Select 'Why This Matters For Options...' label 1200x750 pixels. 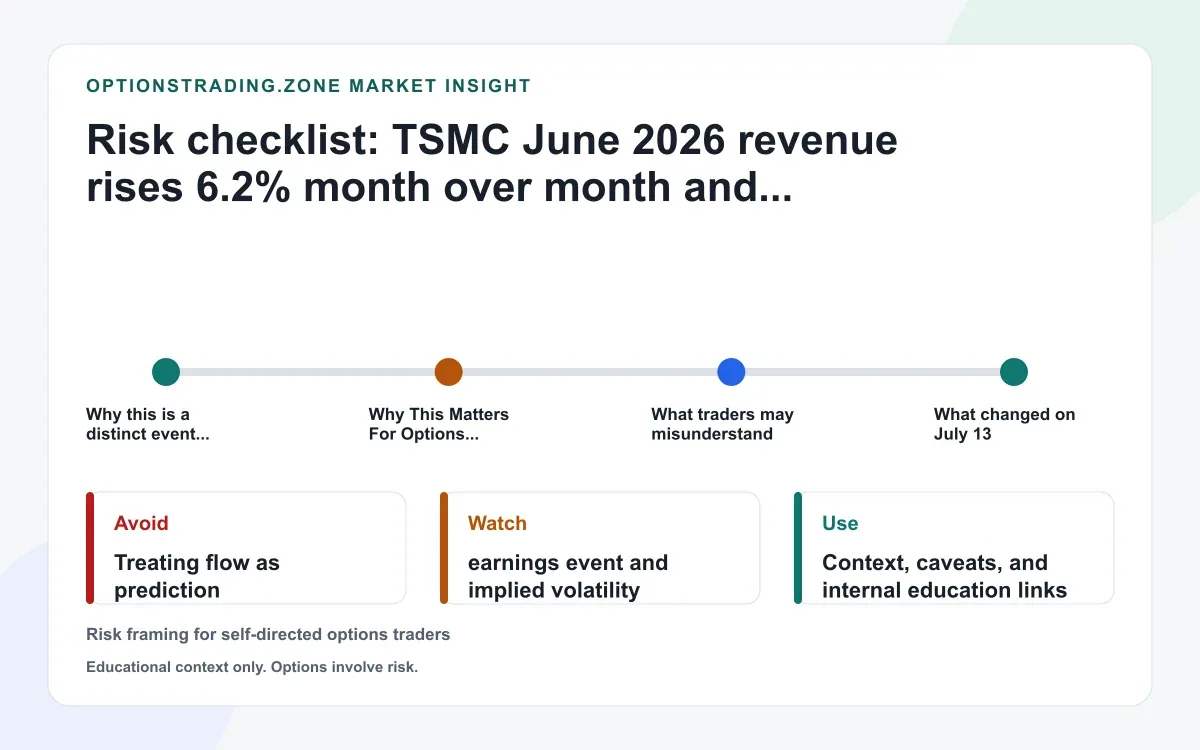(x=438, y=424)
